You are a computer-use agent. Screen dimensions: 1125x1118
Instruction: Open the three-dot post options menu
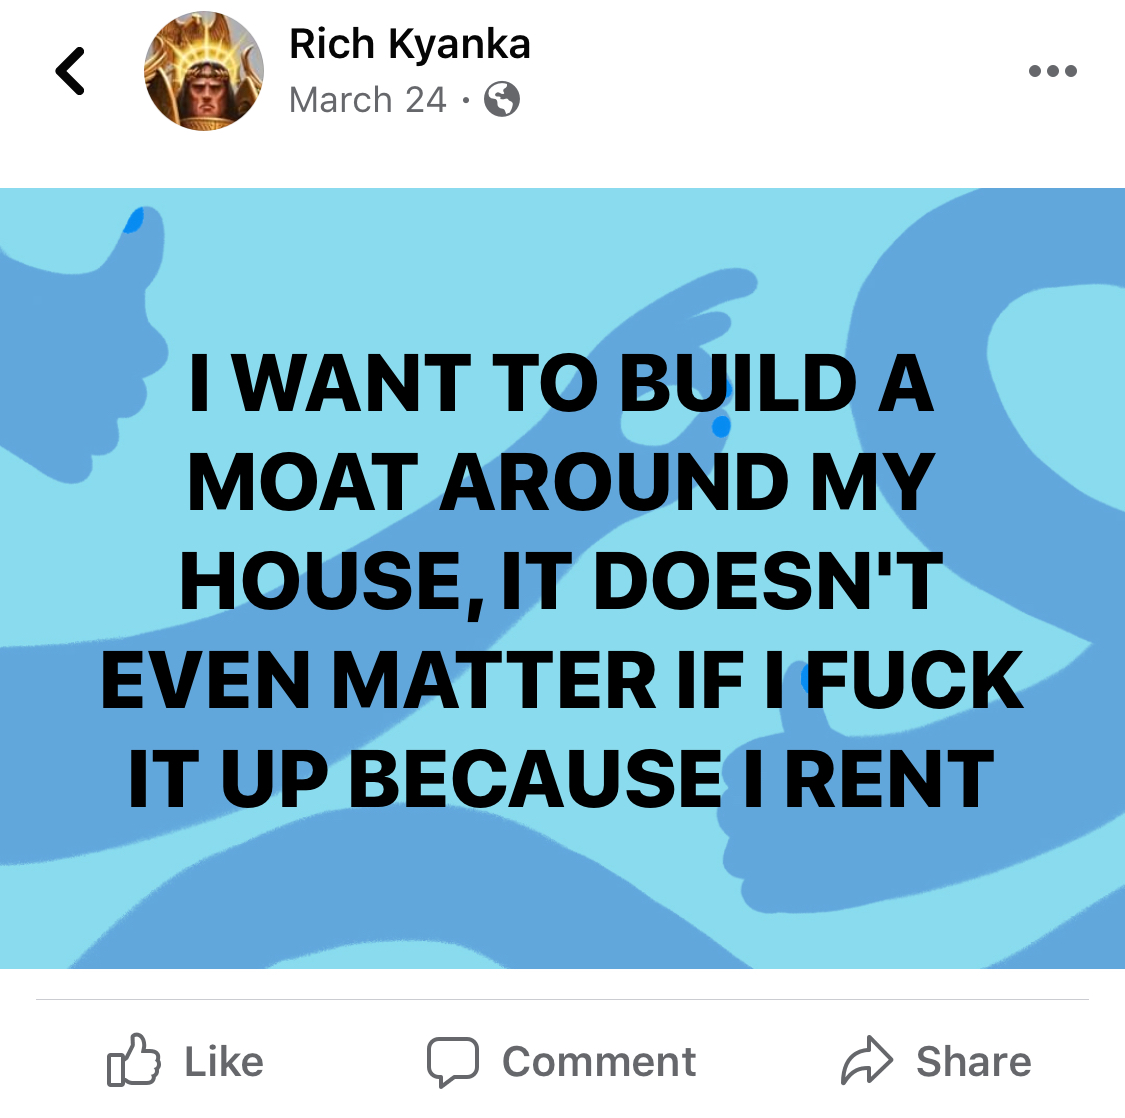[x=1053, y=70]
